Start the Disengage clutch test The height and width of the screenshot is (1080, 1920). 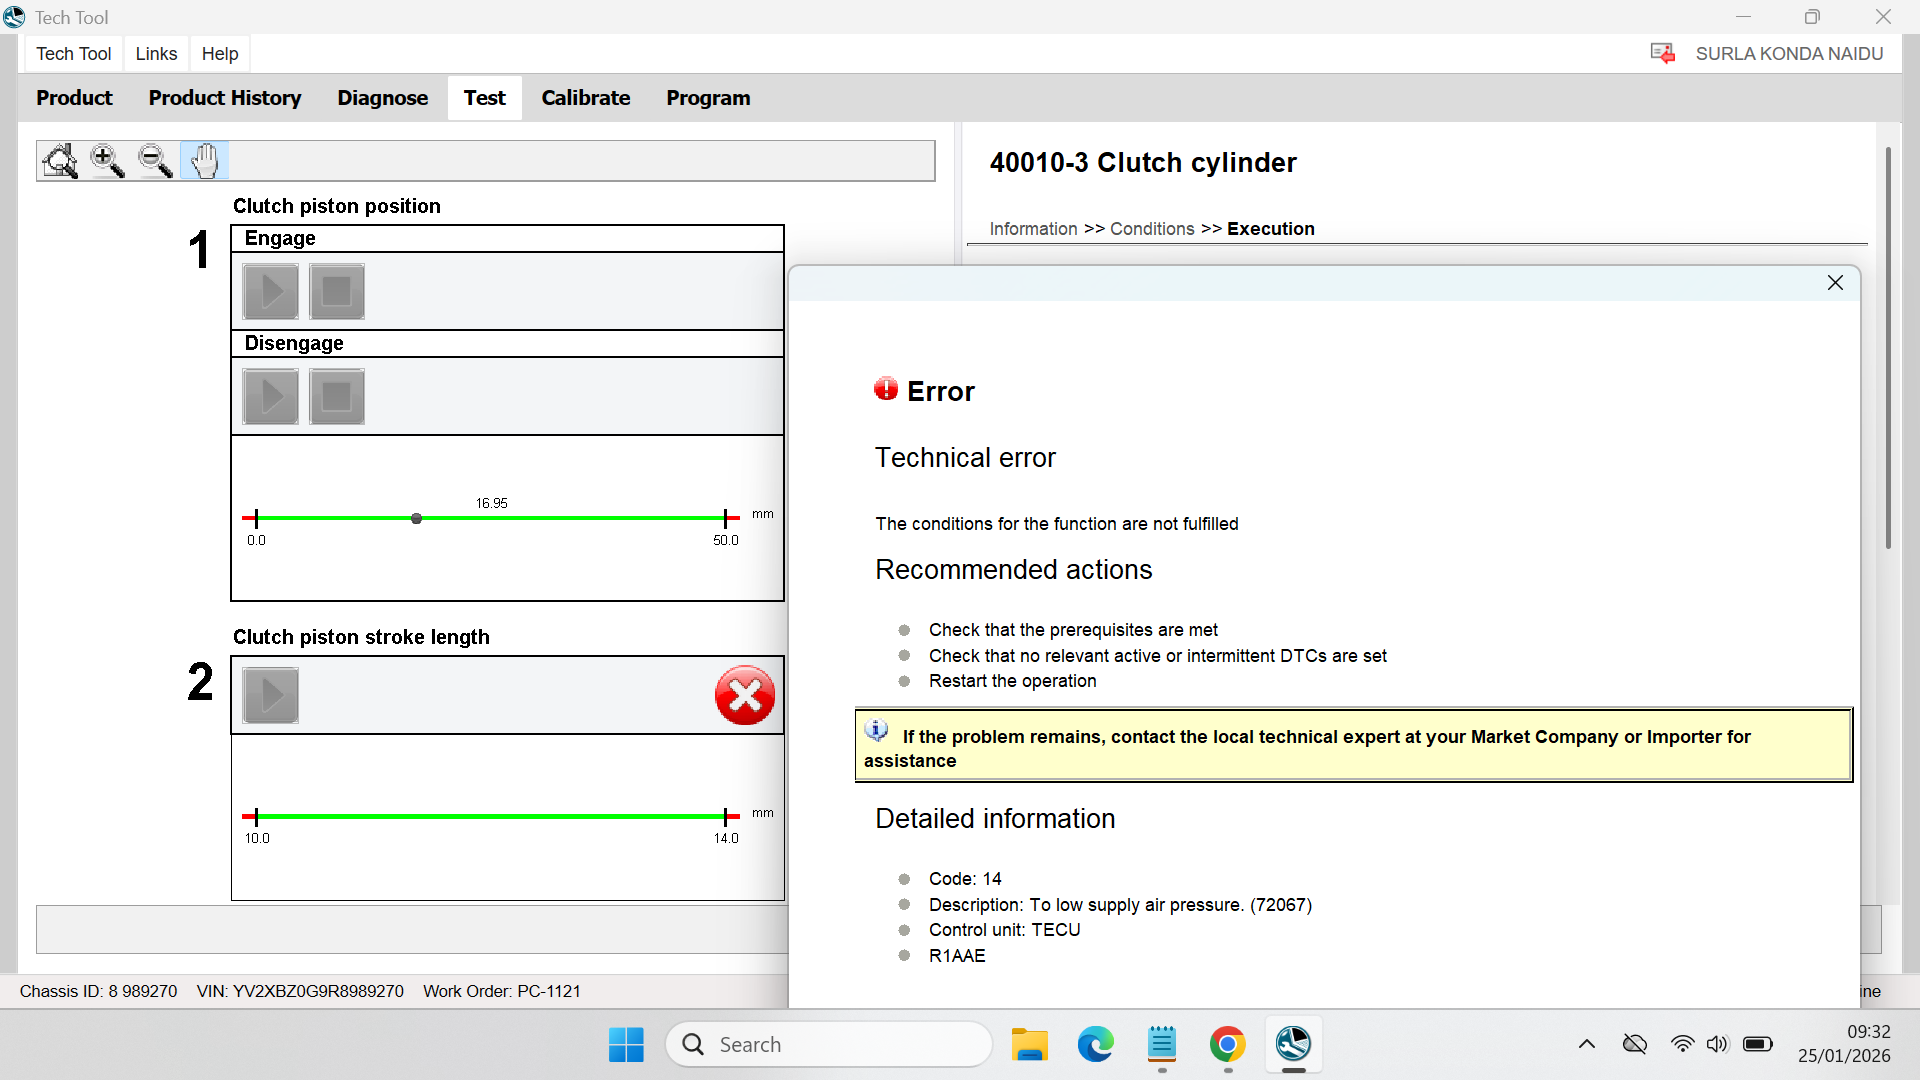pos(271,396)
